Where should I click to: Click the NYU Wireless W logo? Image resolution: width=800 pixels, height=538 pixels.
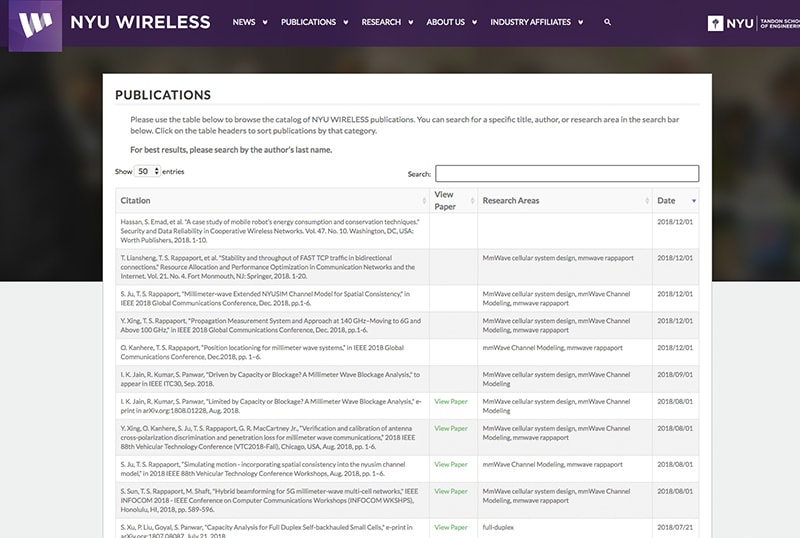35,24
